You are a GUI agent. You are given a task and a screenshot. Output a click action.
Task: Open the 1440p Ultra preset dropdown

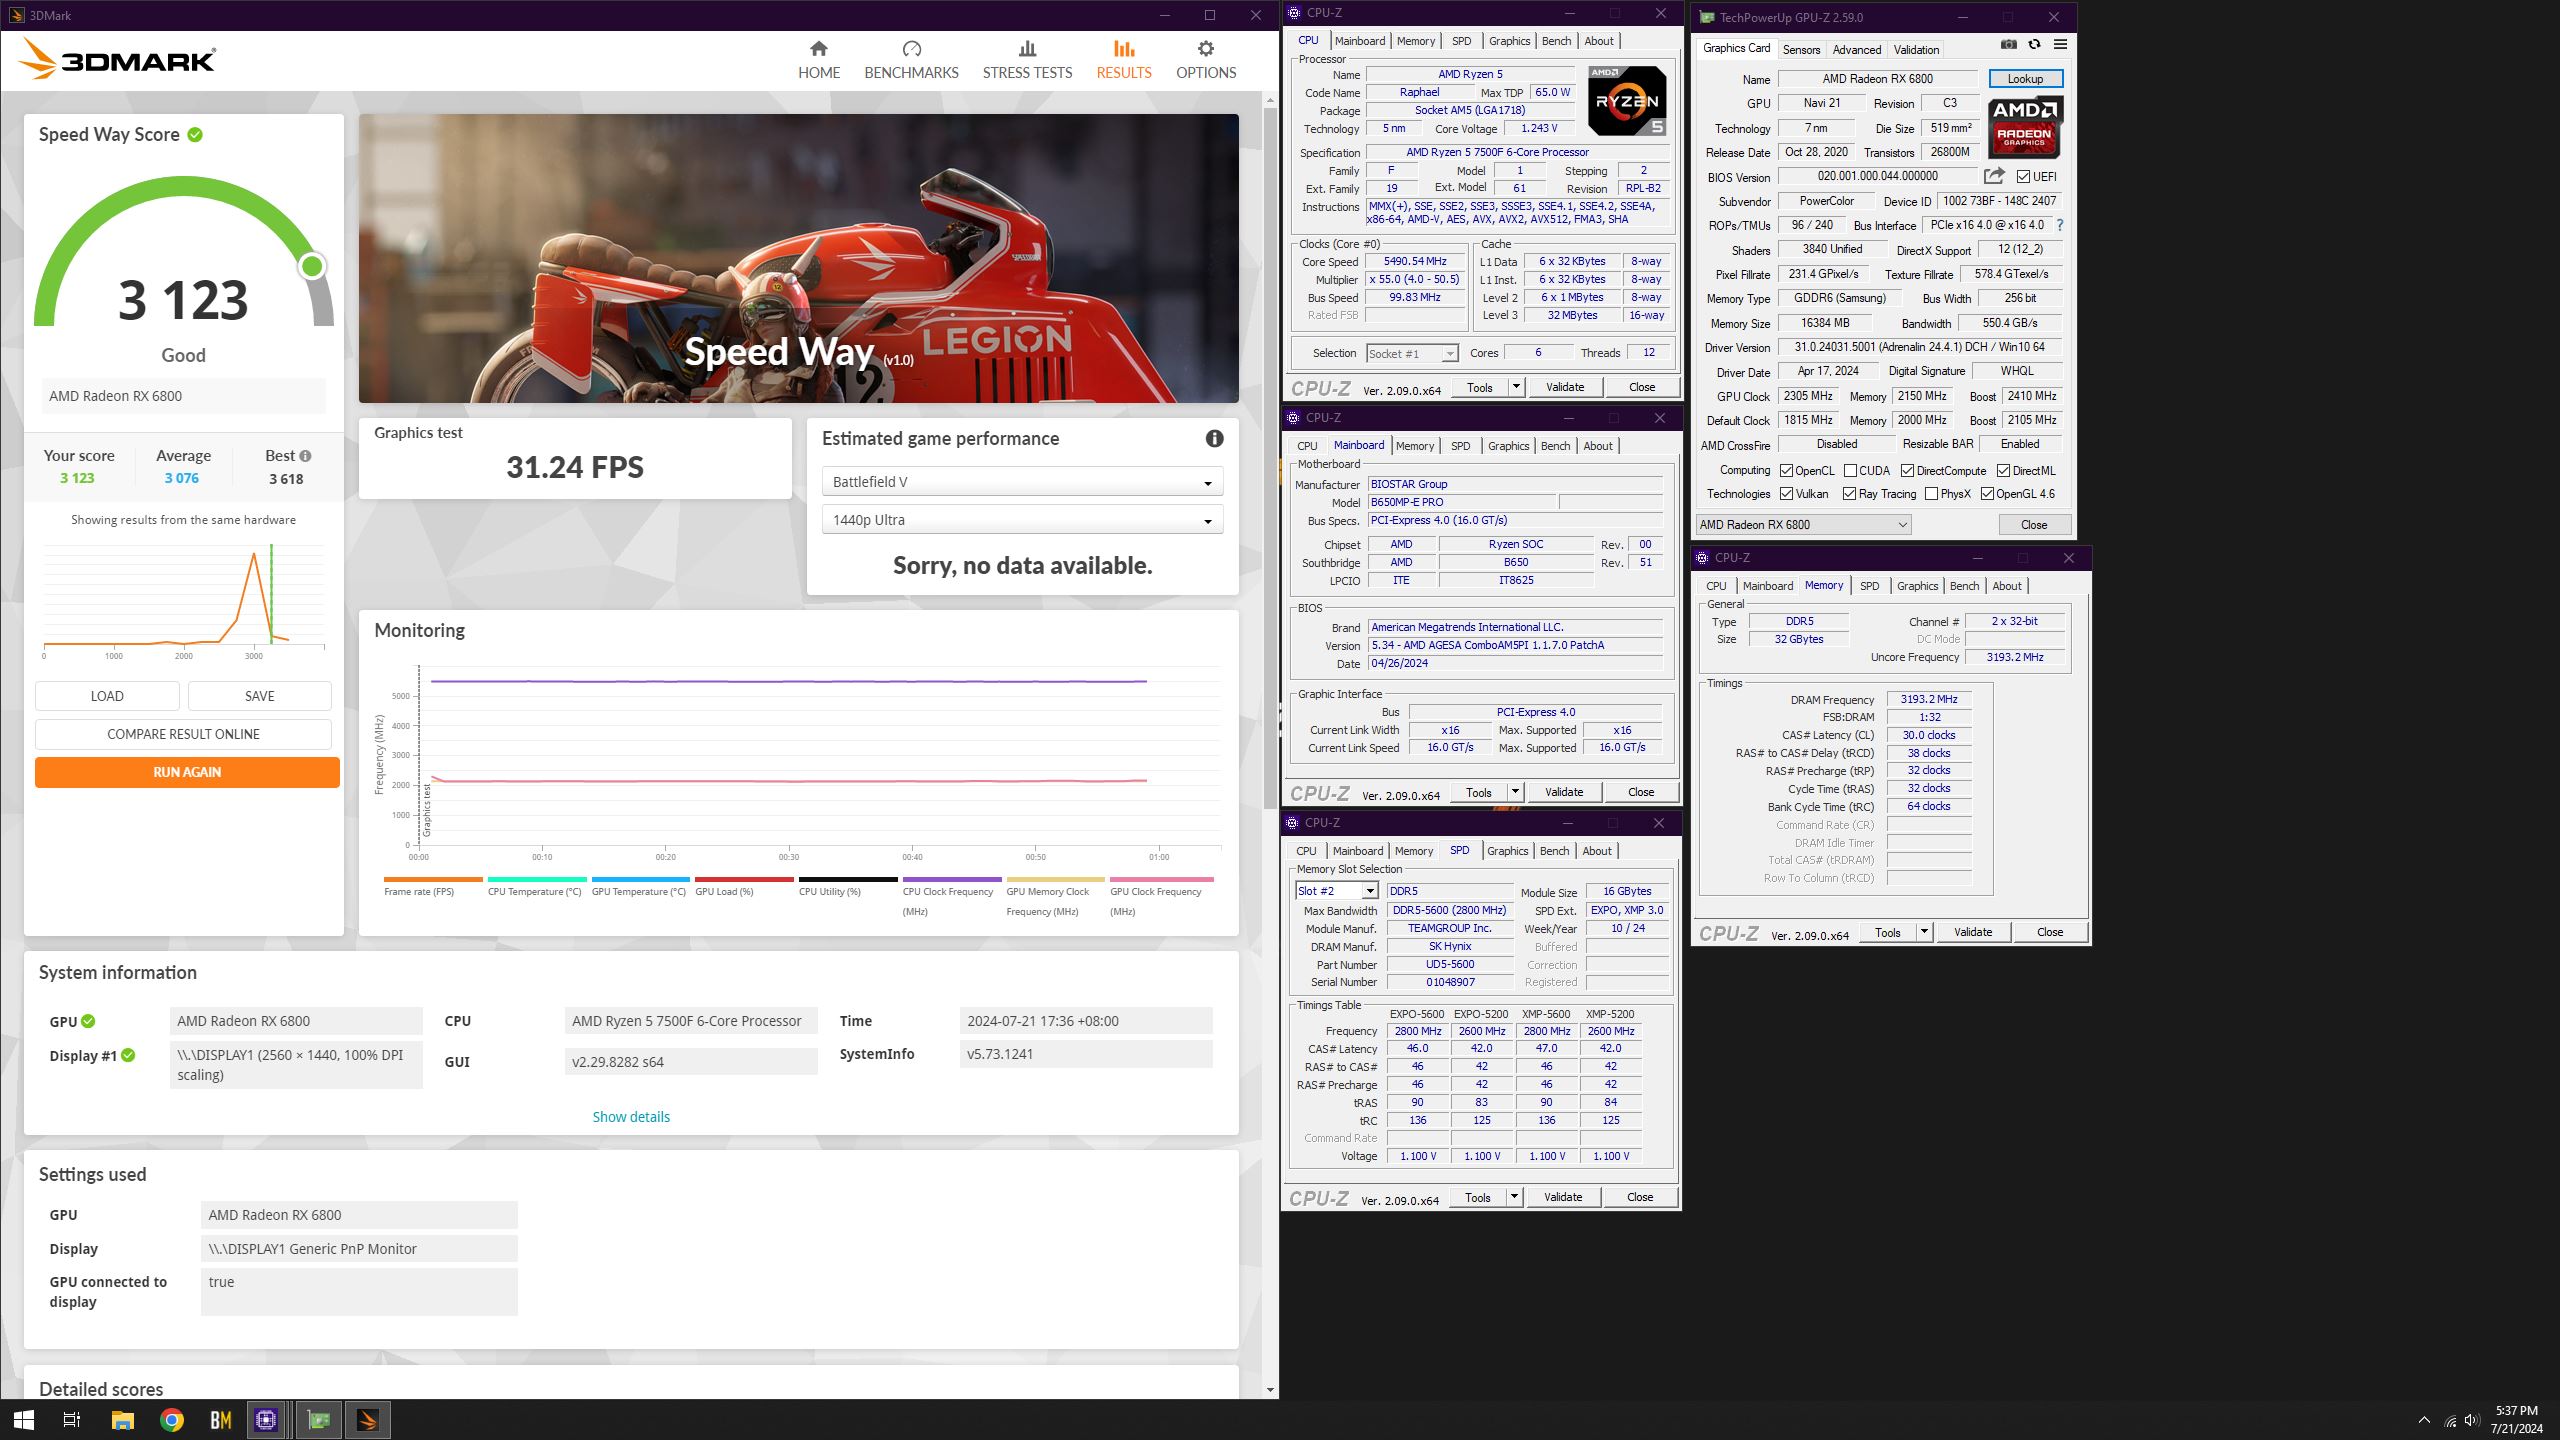coord(1022,520)
